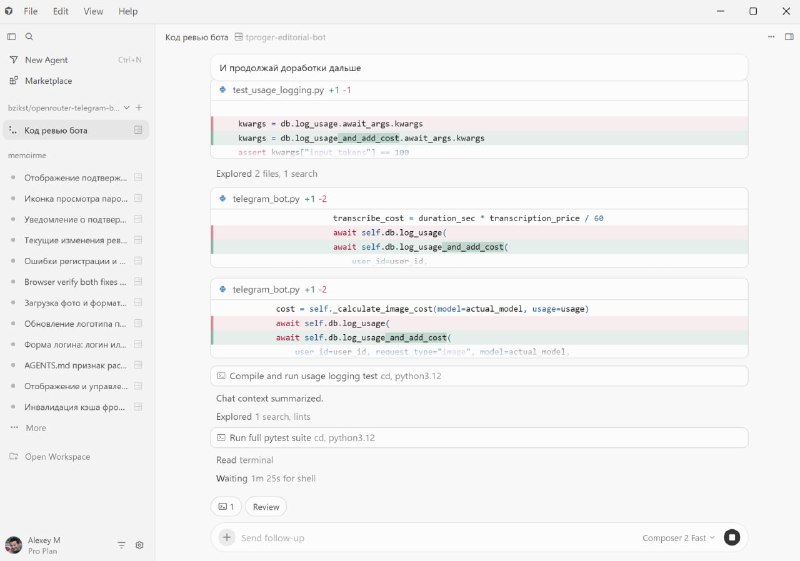Image resolution: width=800 pixels, height=561 pixels.
Task: Click the plus icon next to the repo name
Action: click(139, 108)
